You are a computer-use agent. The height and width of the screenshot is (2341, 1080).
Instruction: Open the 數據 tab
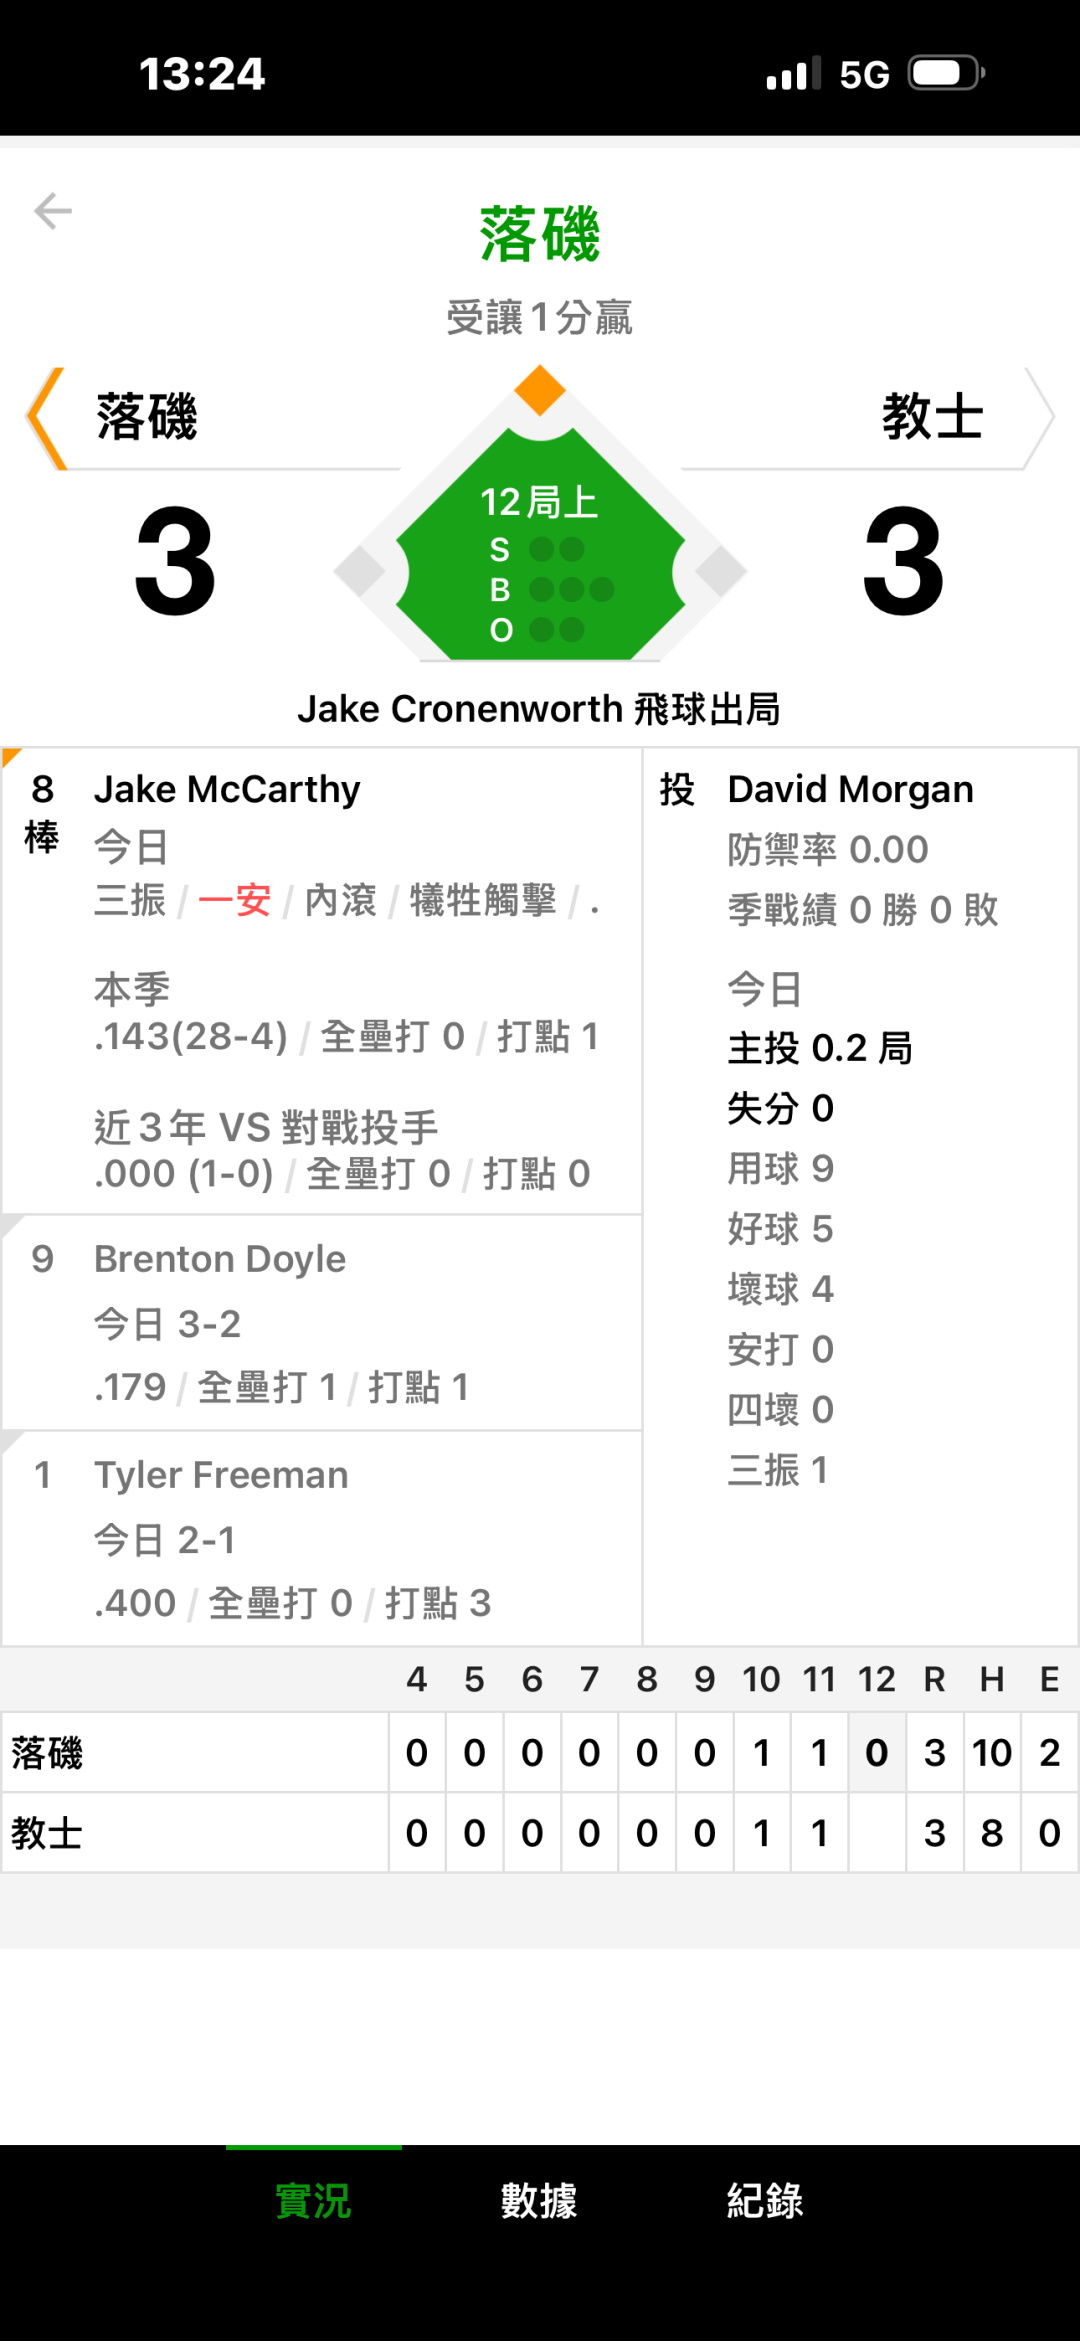coord(539,2201)
